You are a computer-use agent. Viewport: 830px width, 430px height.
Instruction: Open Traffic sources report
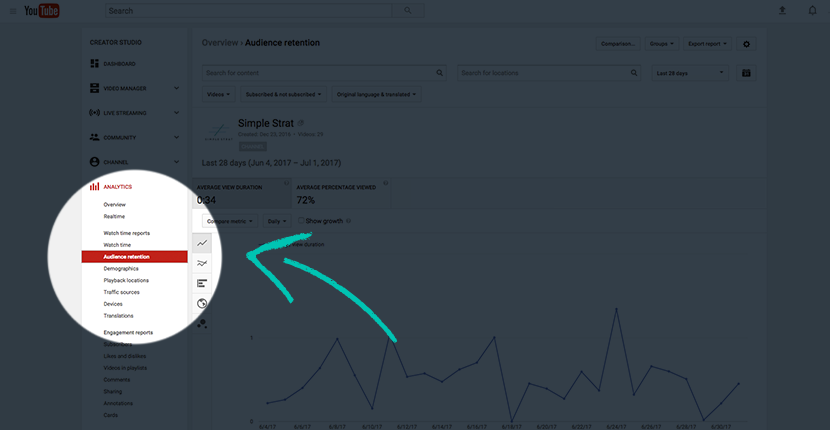[x=121, y=292]
